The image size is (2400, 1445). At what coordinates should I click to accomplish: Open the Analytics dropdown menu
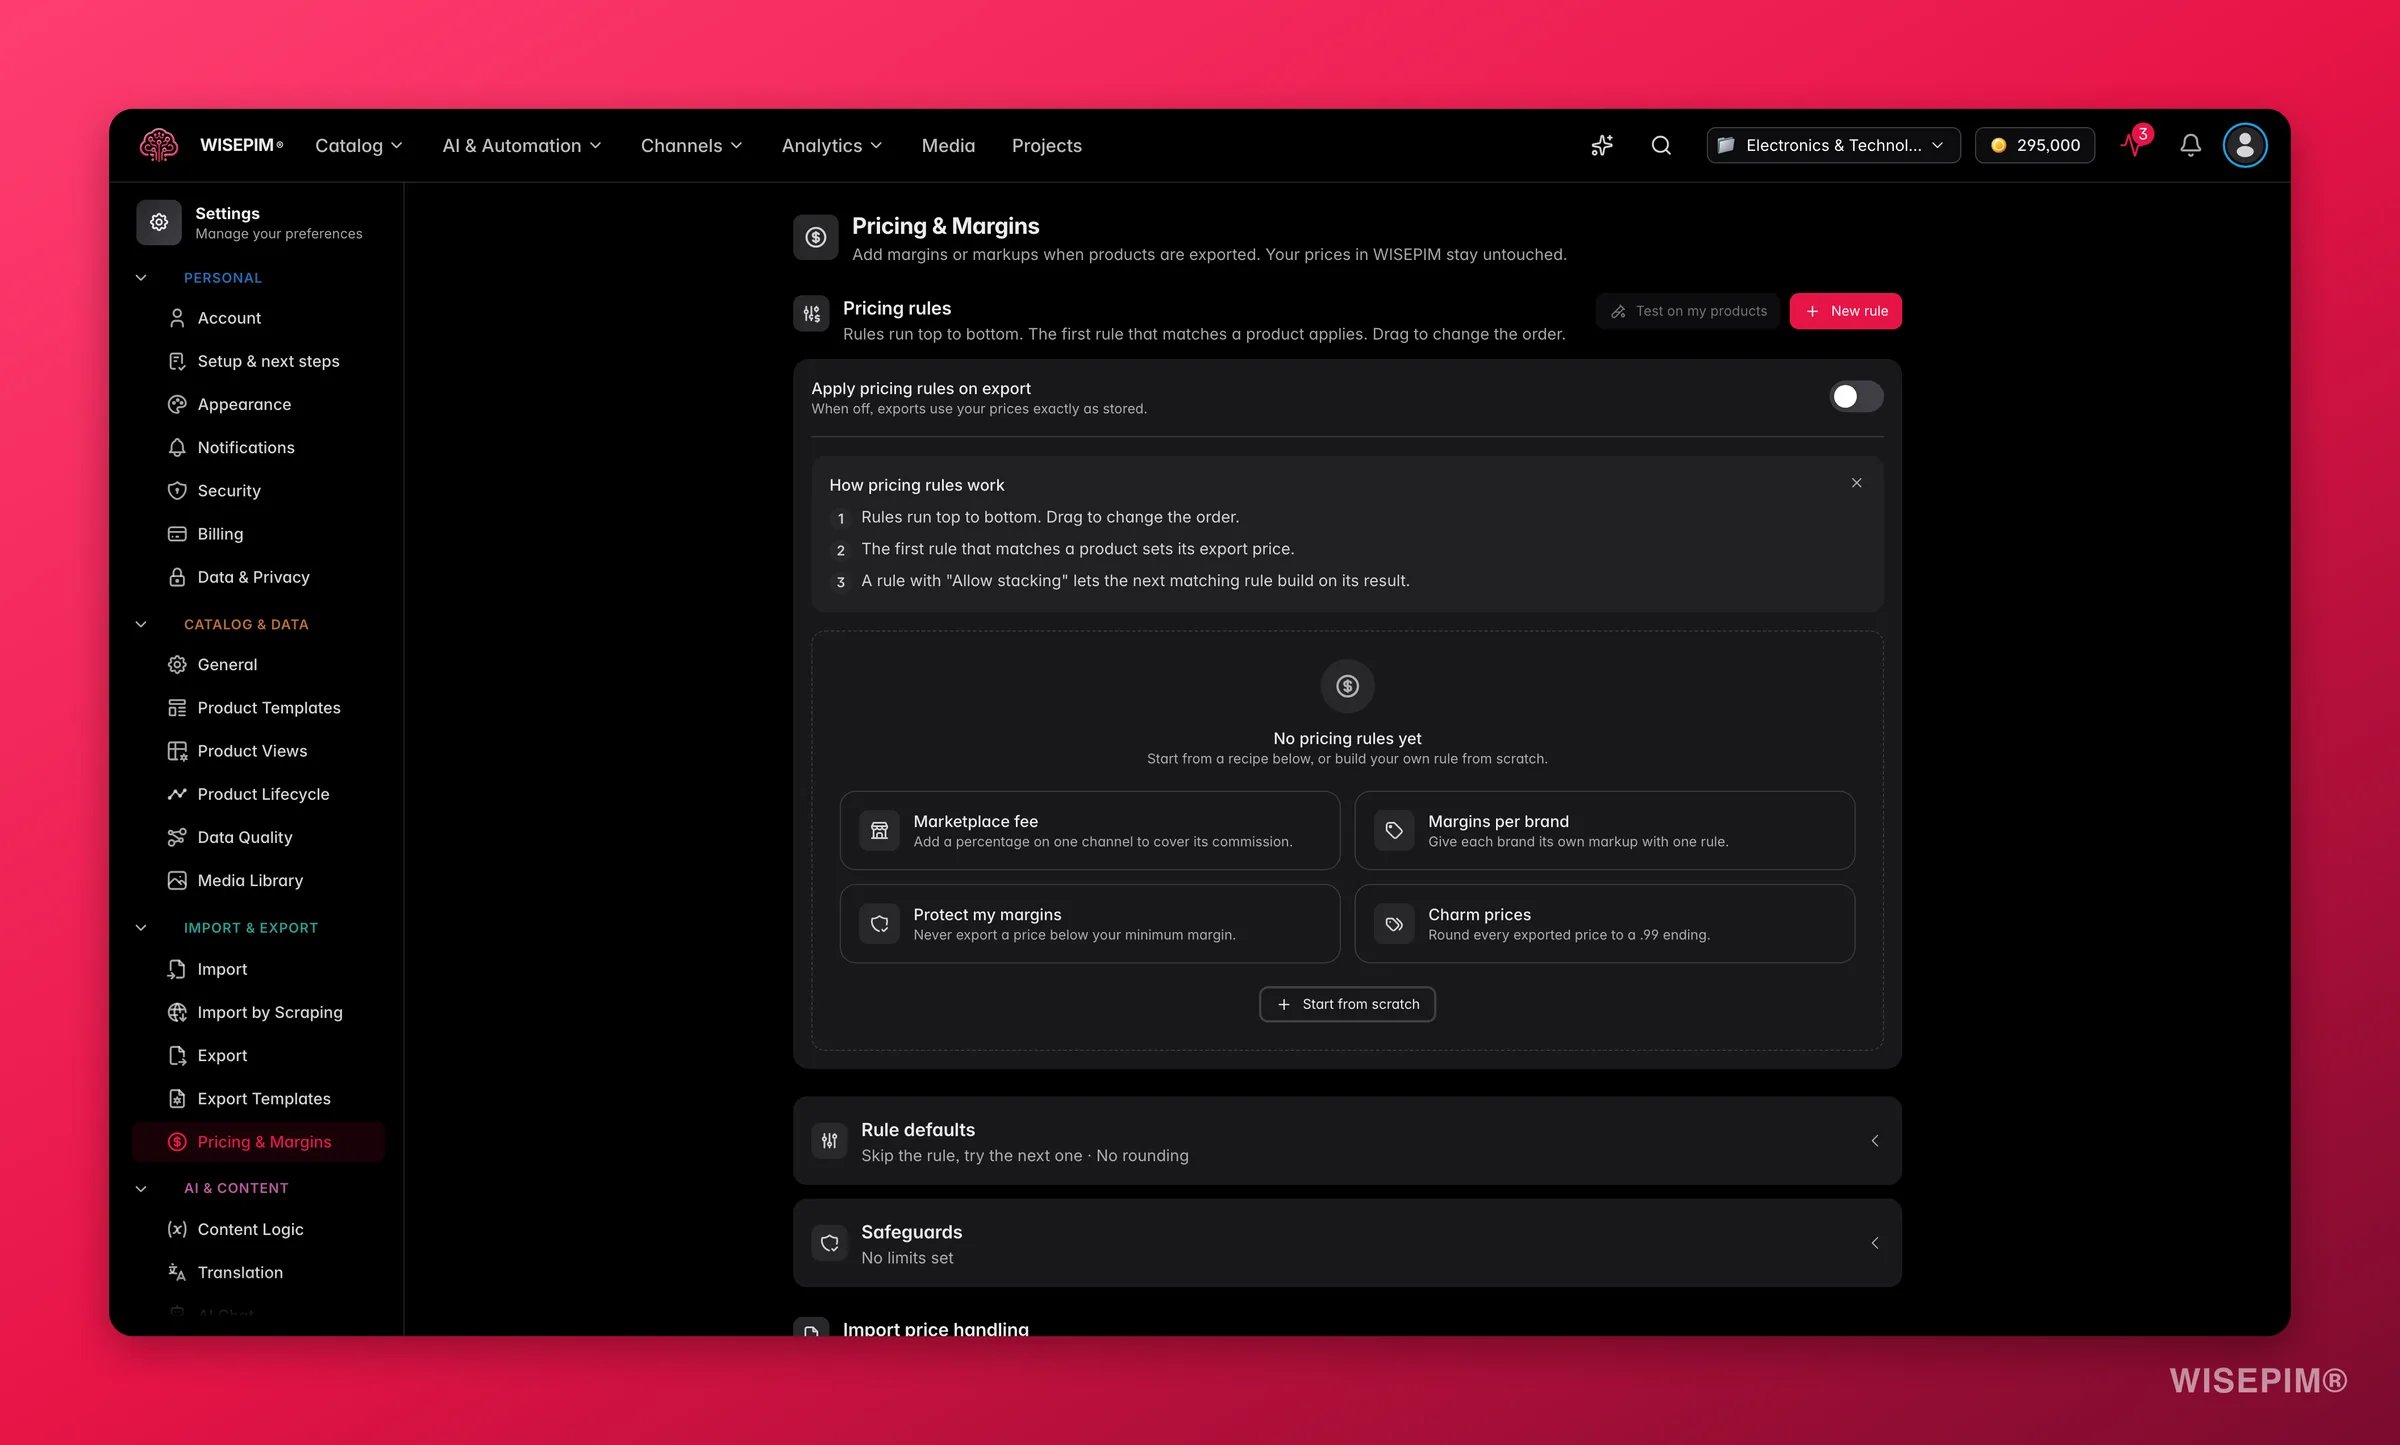[832, 145]
